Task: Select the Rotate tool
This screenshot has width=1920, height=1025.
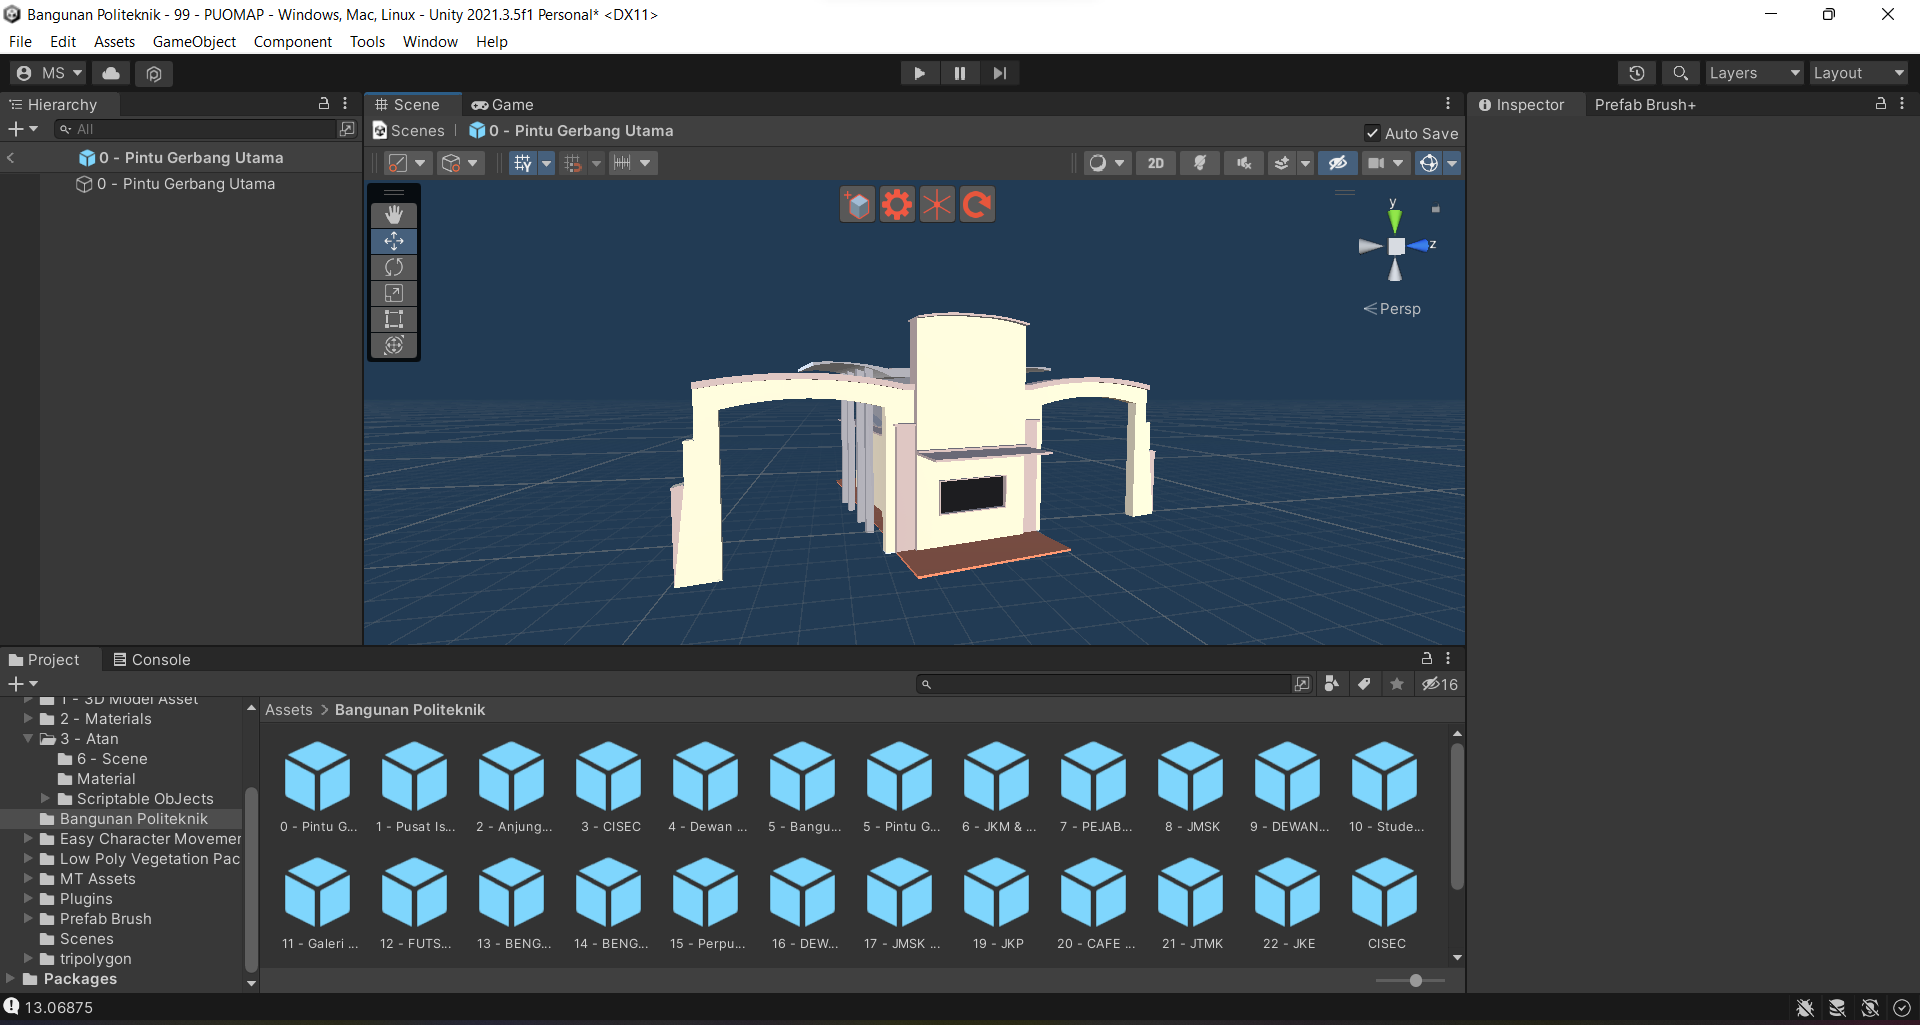Action: tap(394, 267)
